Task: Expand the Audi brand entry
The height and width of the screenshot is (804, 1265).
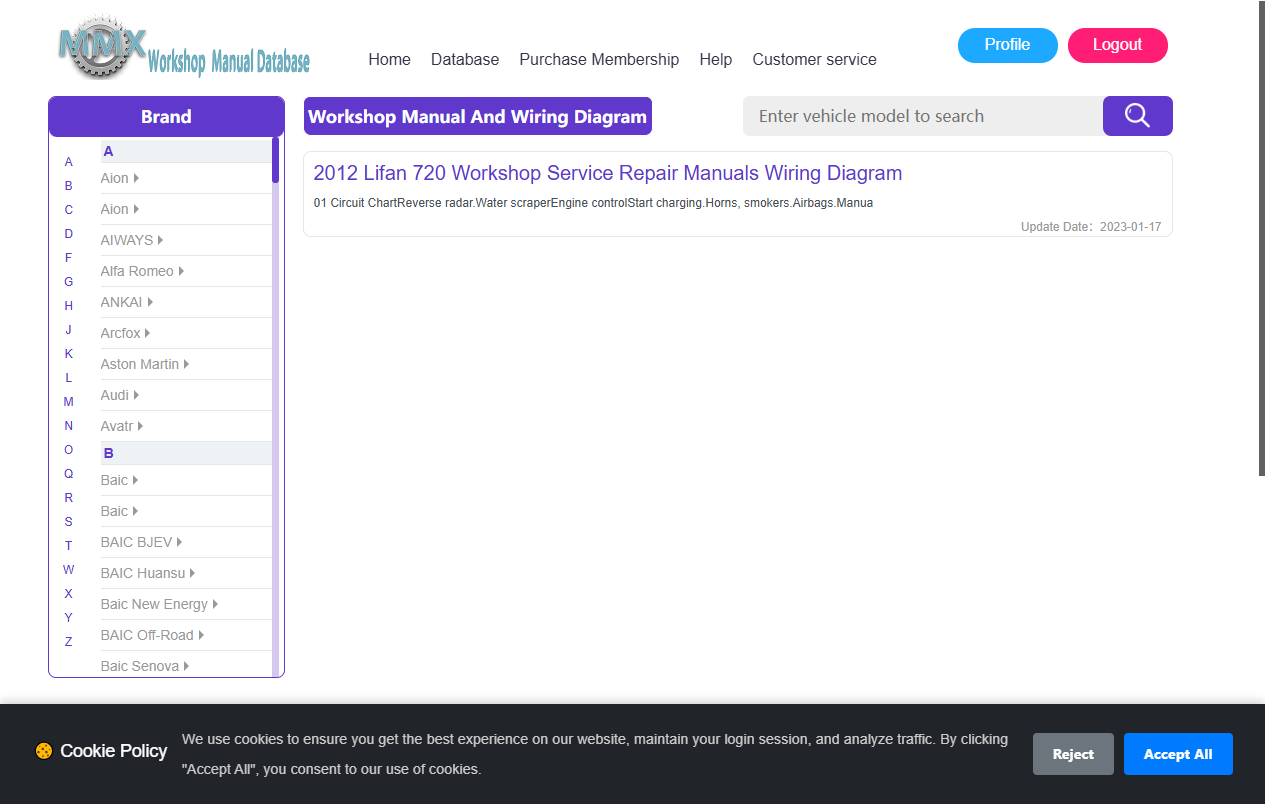Action: point(120,395)
